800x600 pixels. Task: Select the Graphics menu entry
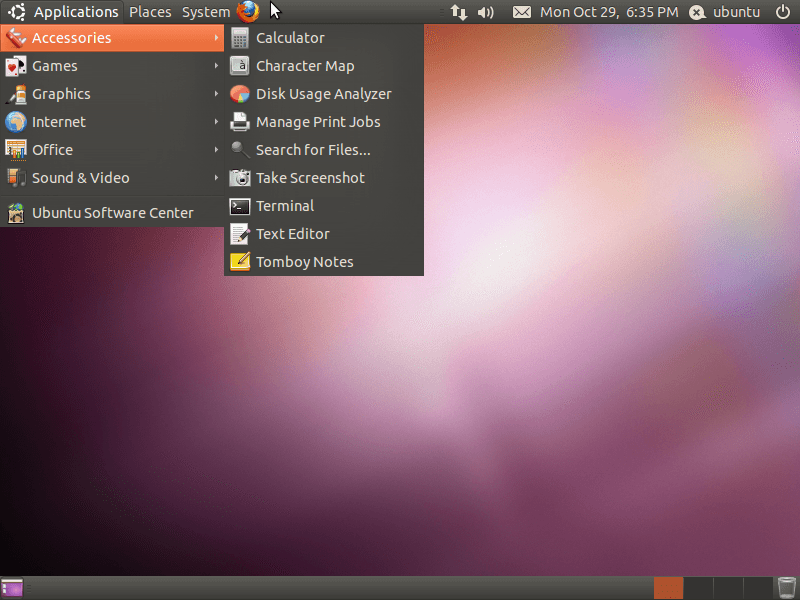pos(112,94)
